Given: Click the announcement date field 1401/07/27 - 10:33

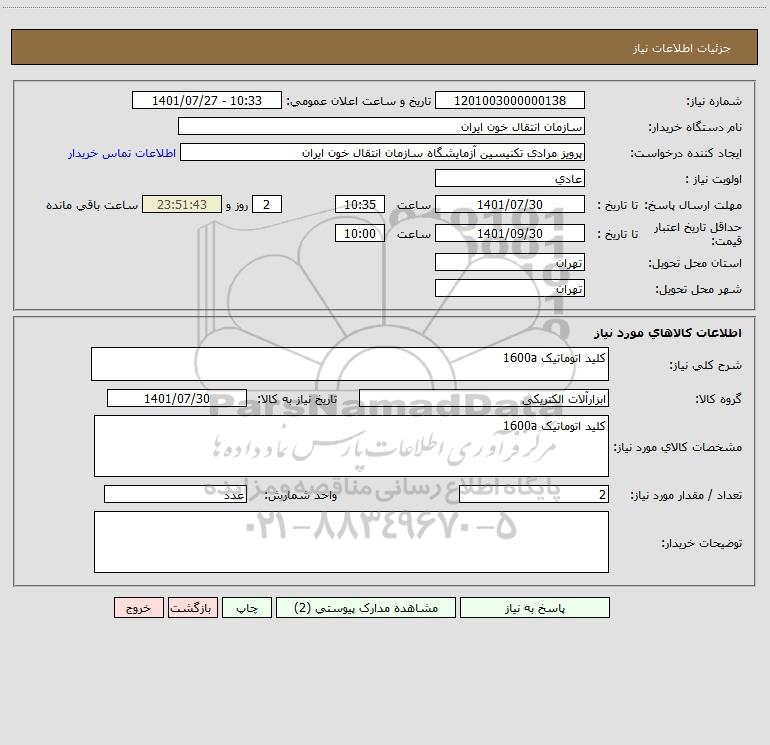Looking at the screenshot, I should tap(207, 100).
